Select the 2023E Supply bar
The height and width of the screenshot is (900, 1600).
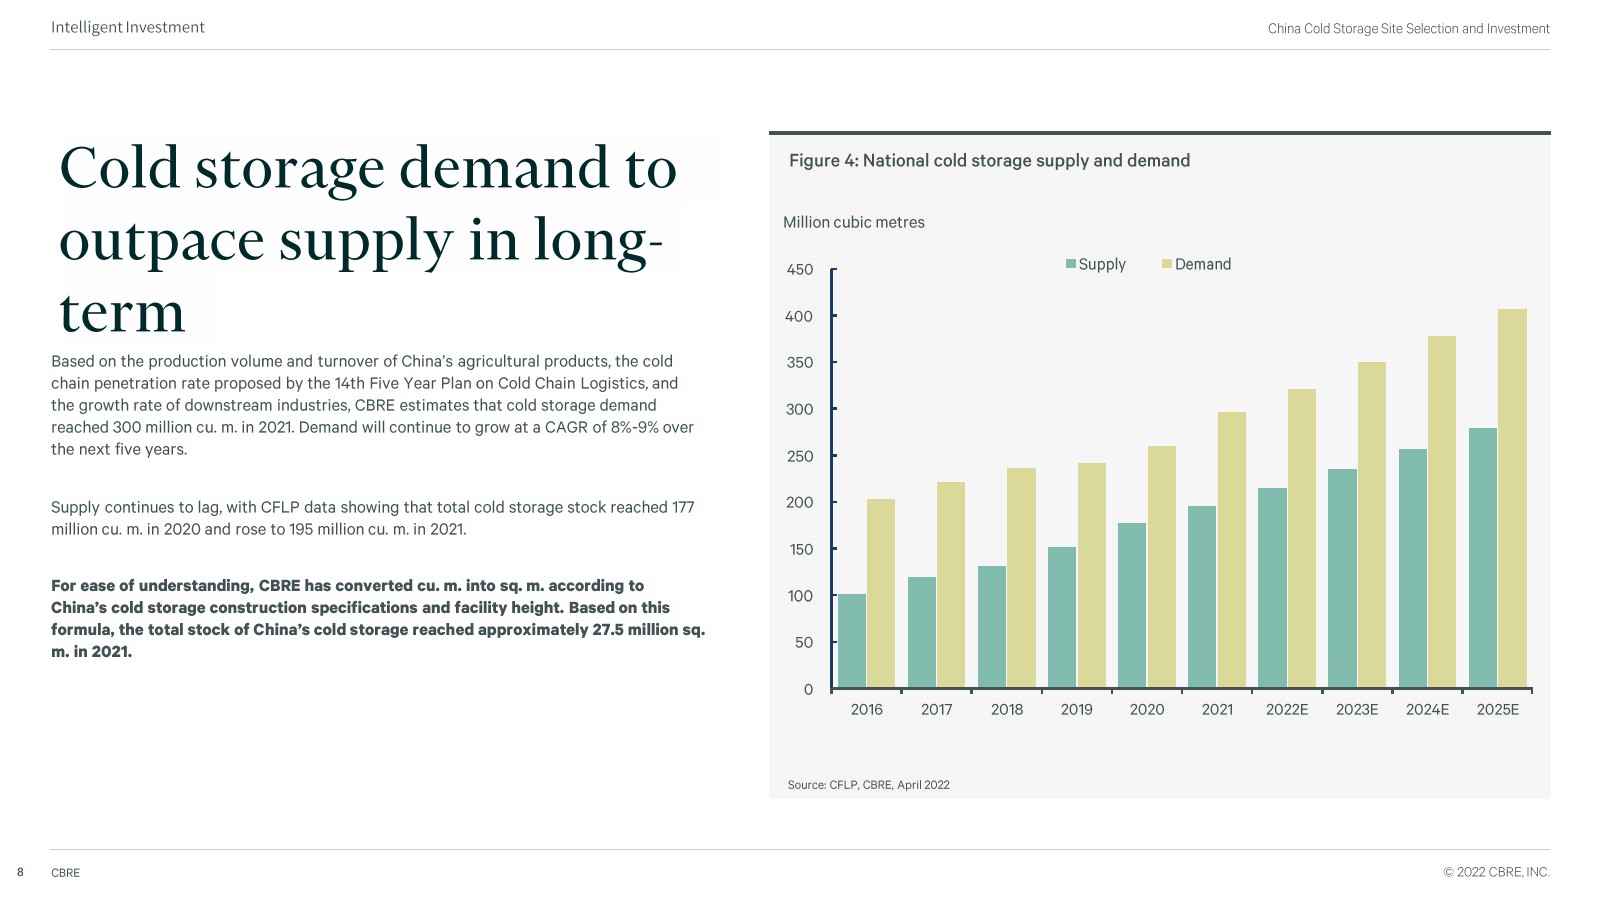click(x=1342, y=578)
